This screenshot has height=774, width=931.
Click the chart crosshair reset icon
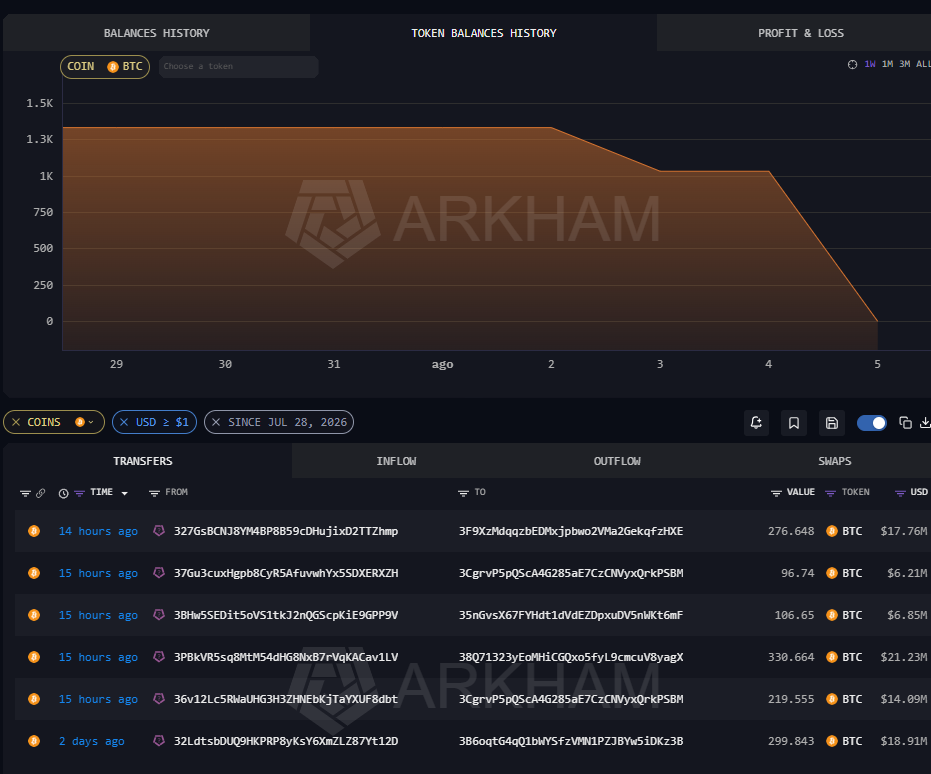pyautogui.click(x=852, y=64)
